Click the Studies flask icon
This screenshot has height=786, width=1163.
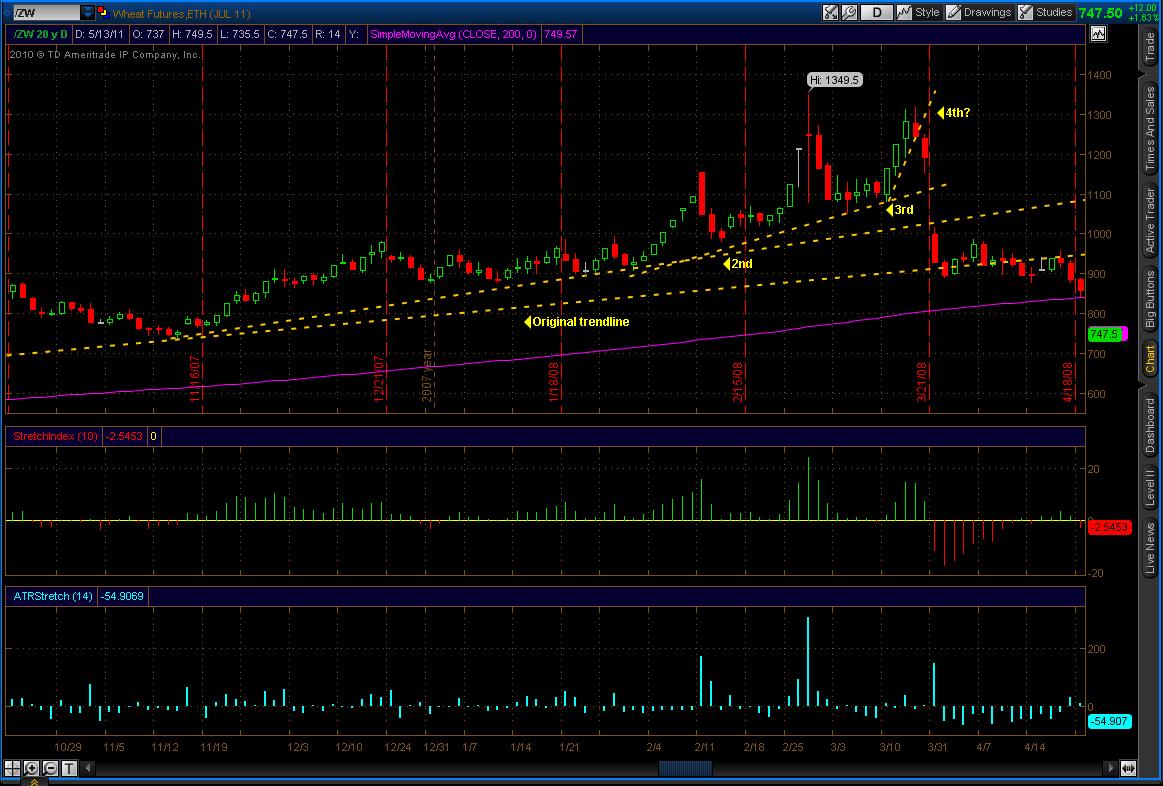coord(1025,13)
